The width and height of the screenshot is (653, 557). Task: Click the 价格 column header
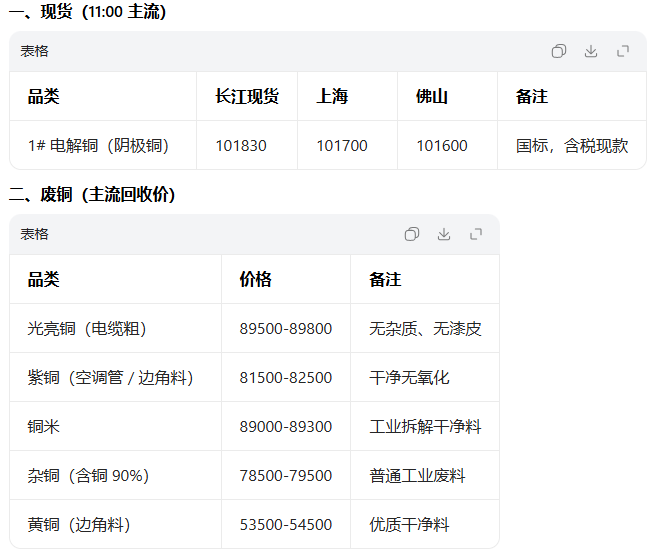click(255, 280)
